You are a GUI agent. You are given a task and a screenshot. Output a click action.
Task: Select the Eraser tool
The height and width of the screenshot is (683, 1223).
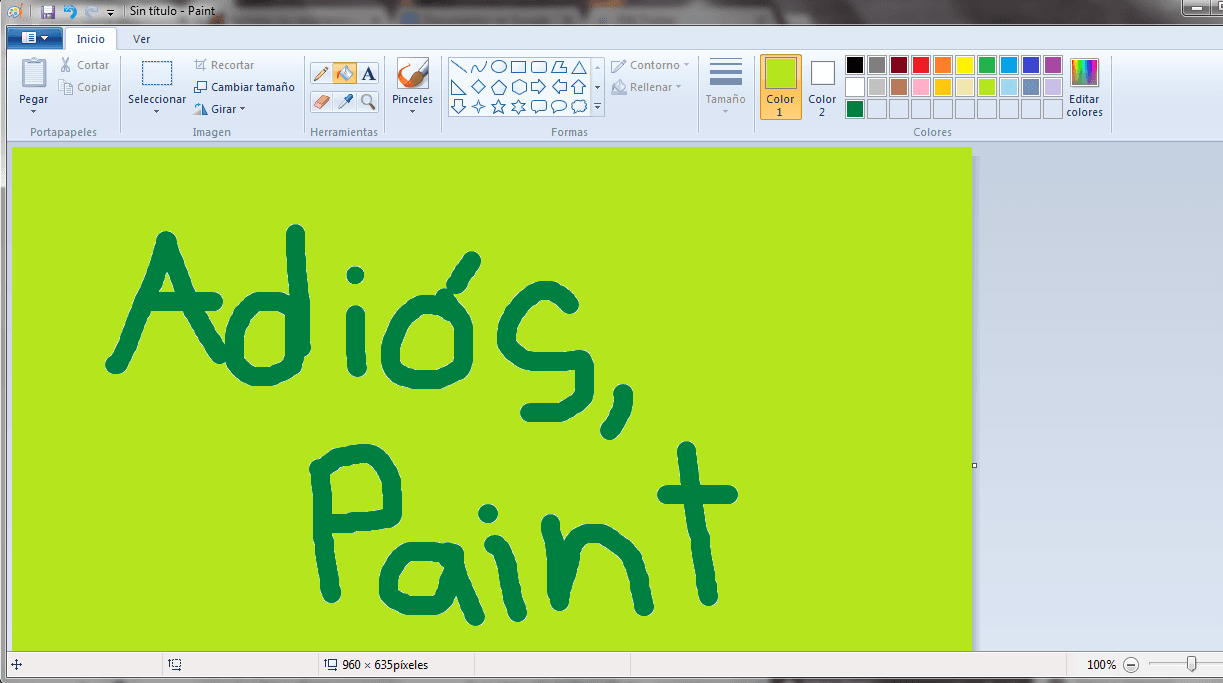(321, 102)
